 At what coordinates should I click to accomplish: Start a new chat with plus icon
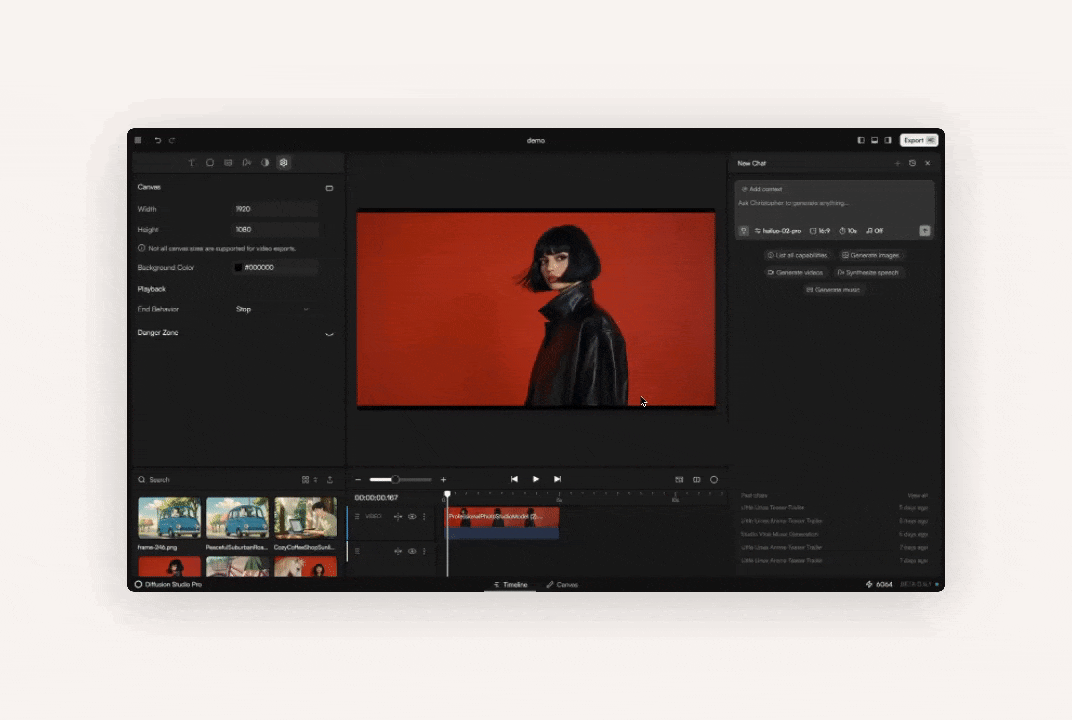click(898, 163)
